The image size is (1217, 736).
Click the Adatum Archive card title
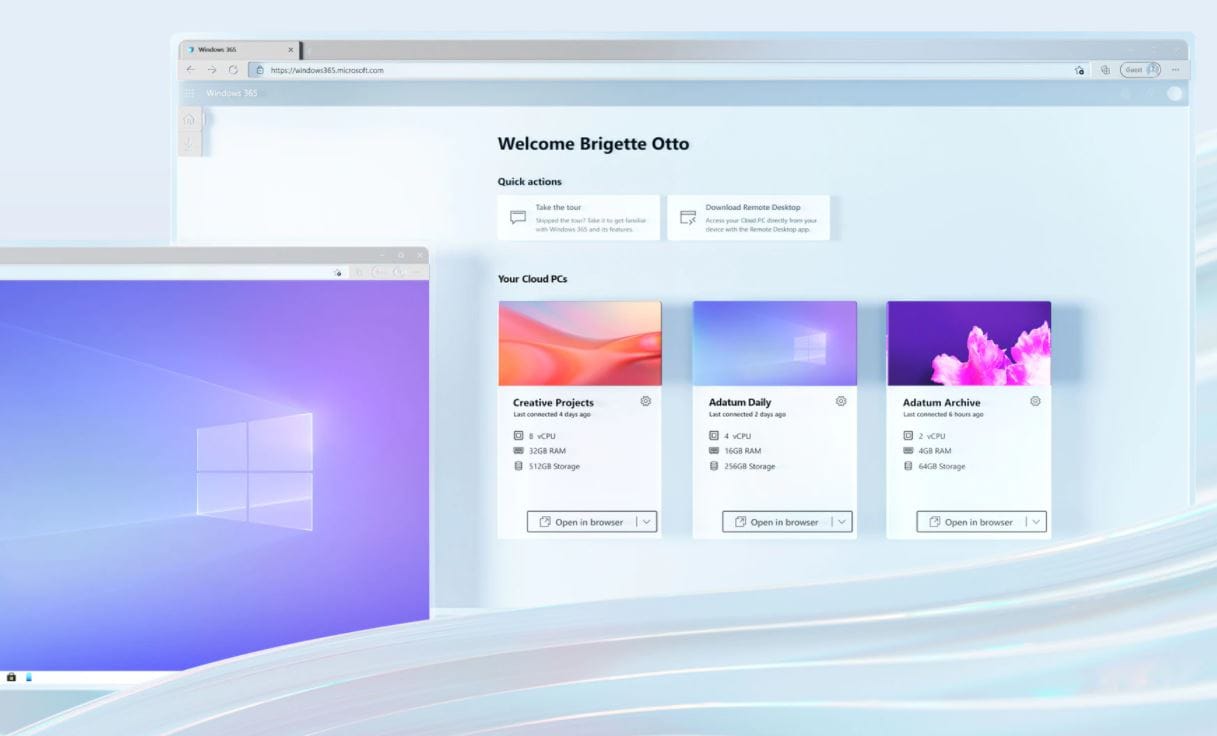click(942, 403)
